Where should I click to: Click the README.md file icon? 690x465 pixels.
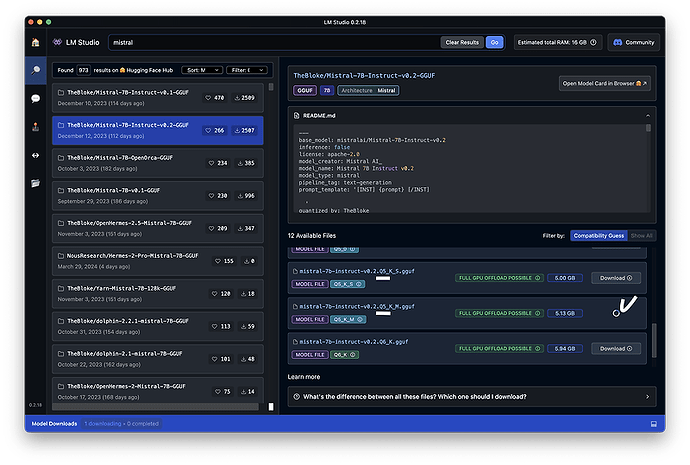coord(297,116)
